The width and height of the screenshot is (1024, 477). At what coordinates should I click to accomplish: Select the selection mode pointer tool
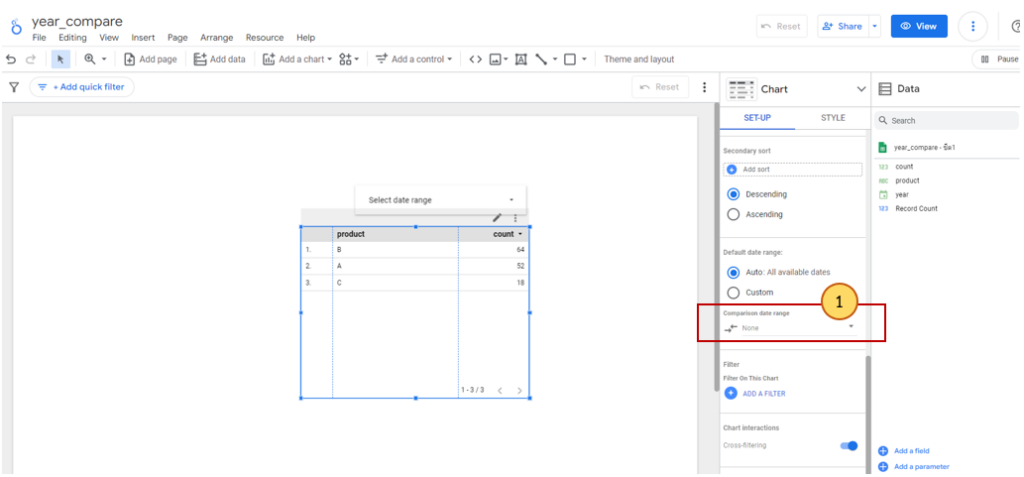click(61, 59)
